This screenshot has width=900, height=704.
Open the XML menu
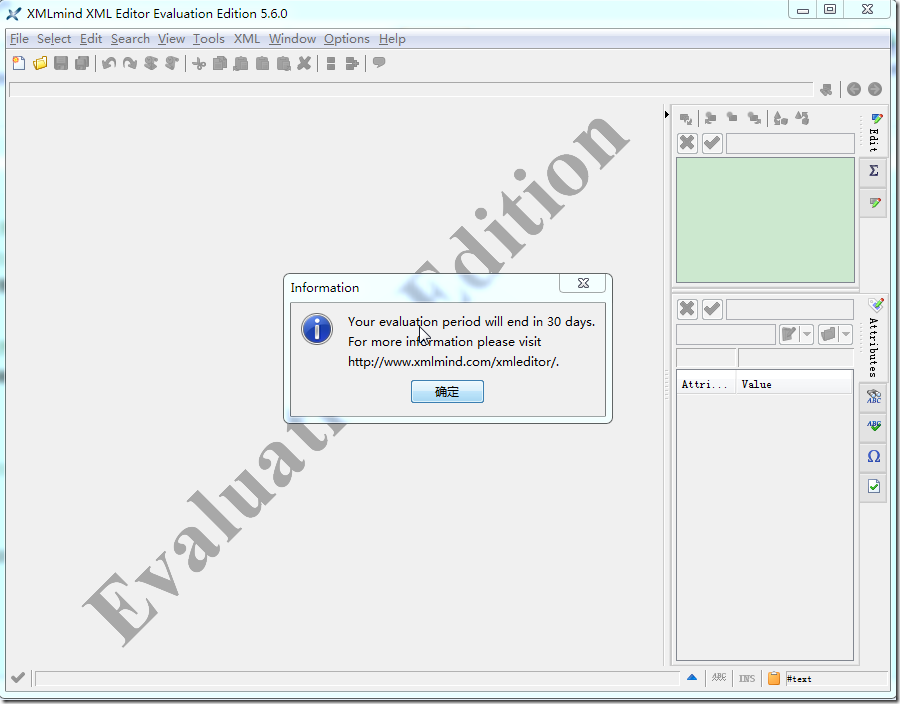click(x=247, y=39)
